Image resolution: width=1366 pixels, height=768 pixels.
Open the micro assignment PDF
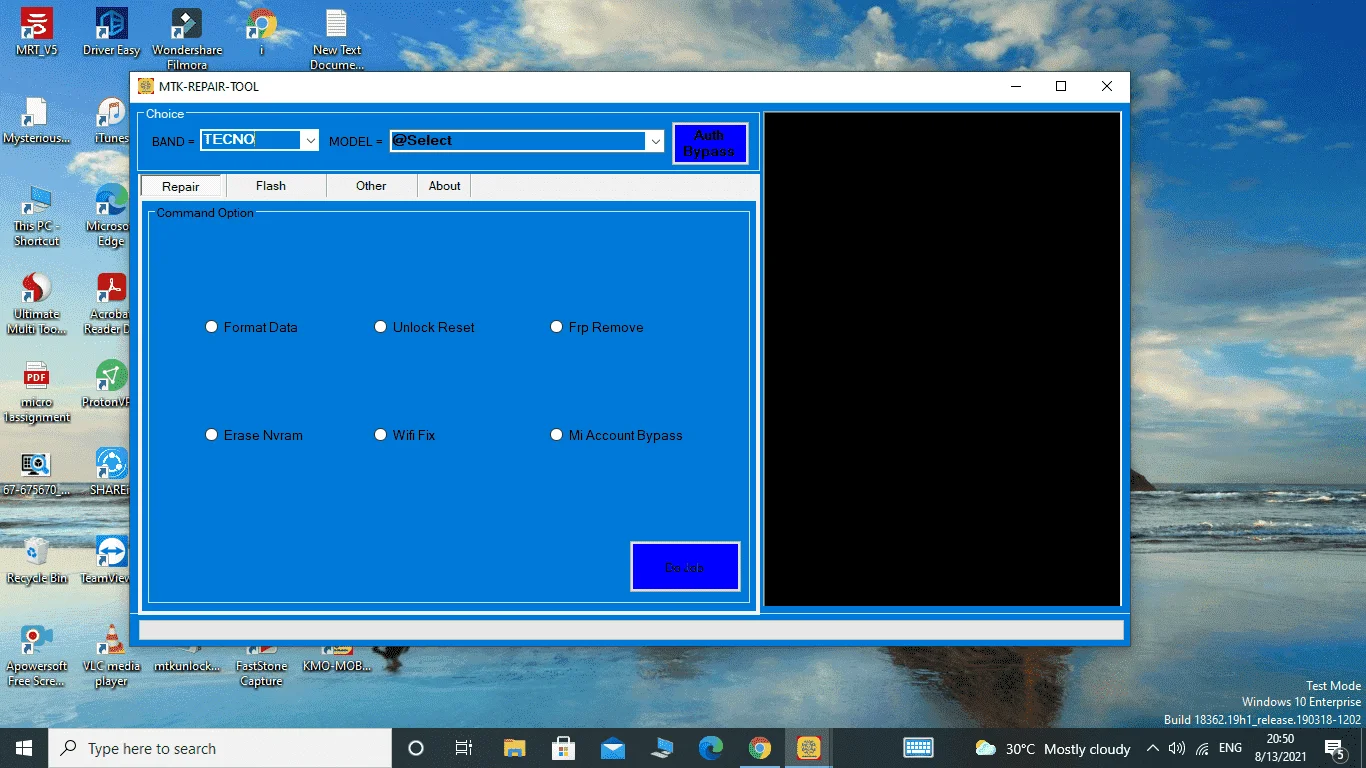tap(37, 391)
